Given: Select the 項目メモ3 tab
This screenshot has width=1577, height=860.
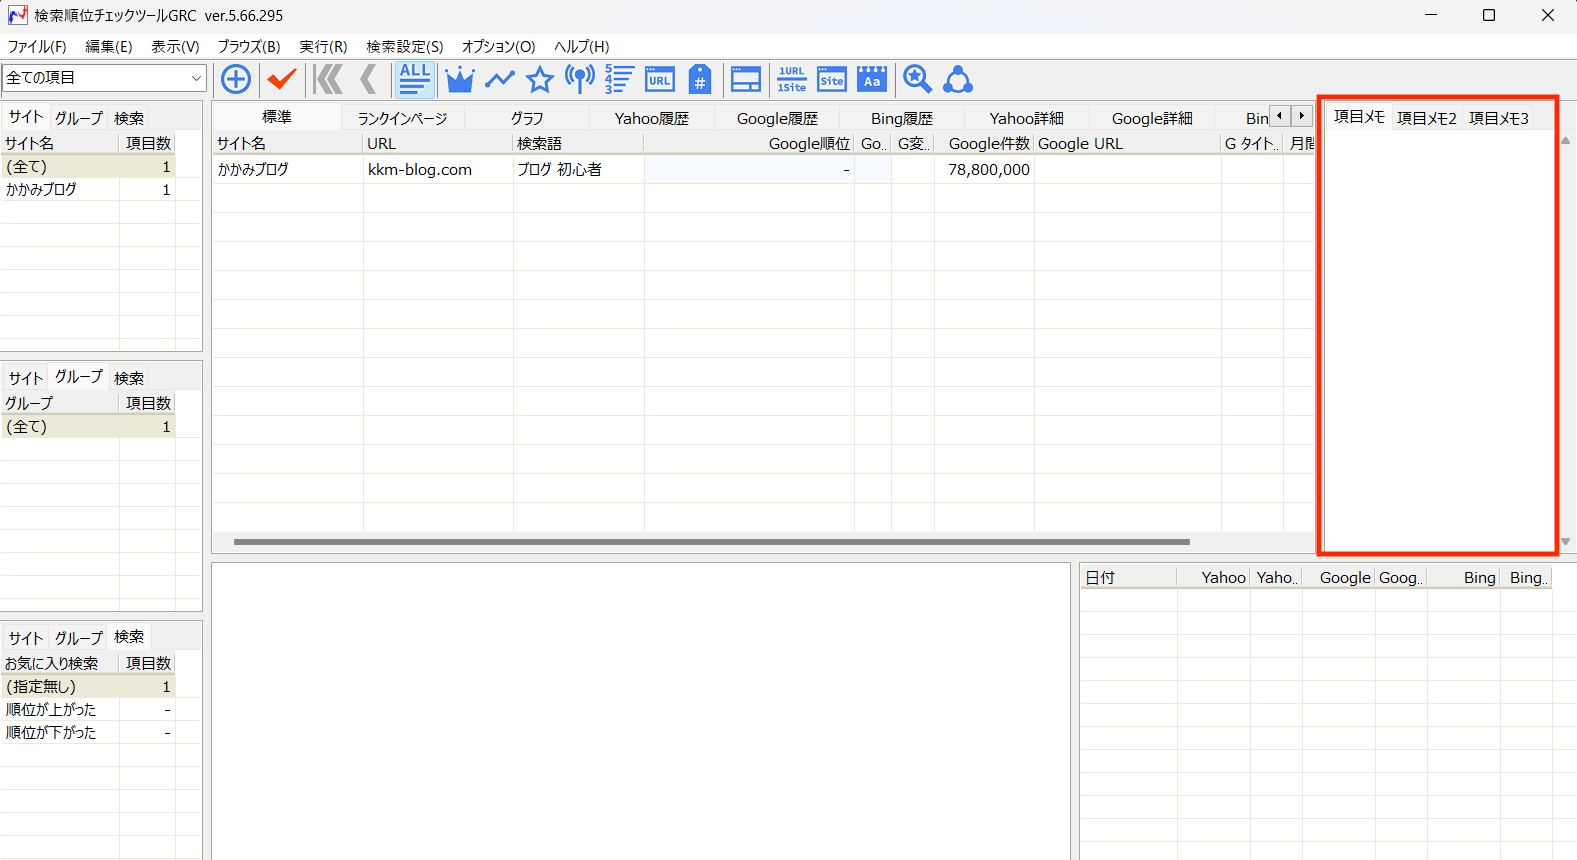Looking at the screenshot, I should pyautogui.click(x=1498, y=118).
